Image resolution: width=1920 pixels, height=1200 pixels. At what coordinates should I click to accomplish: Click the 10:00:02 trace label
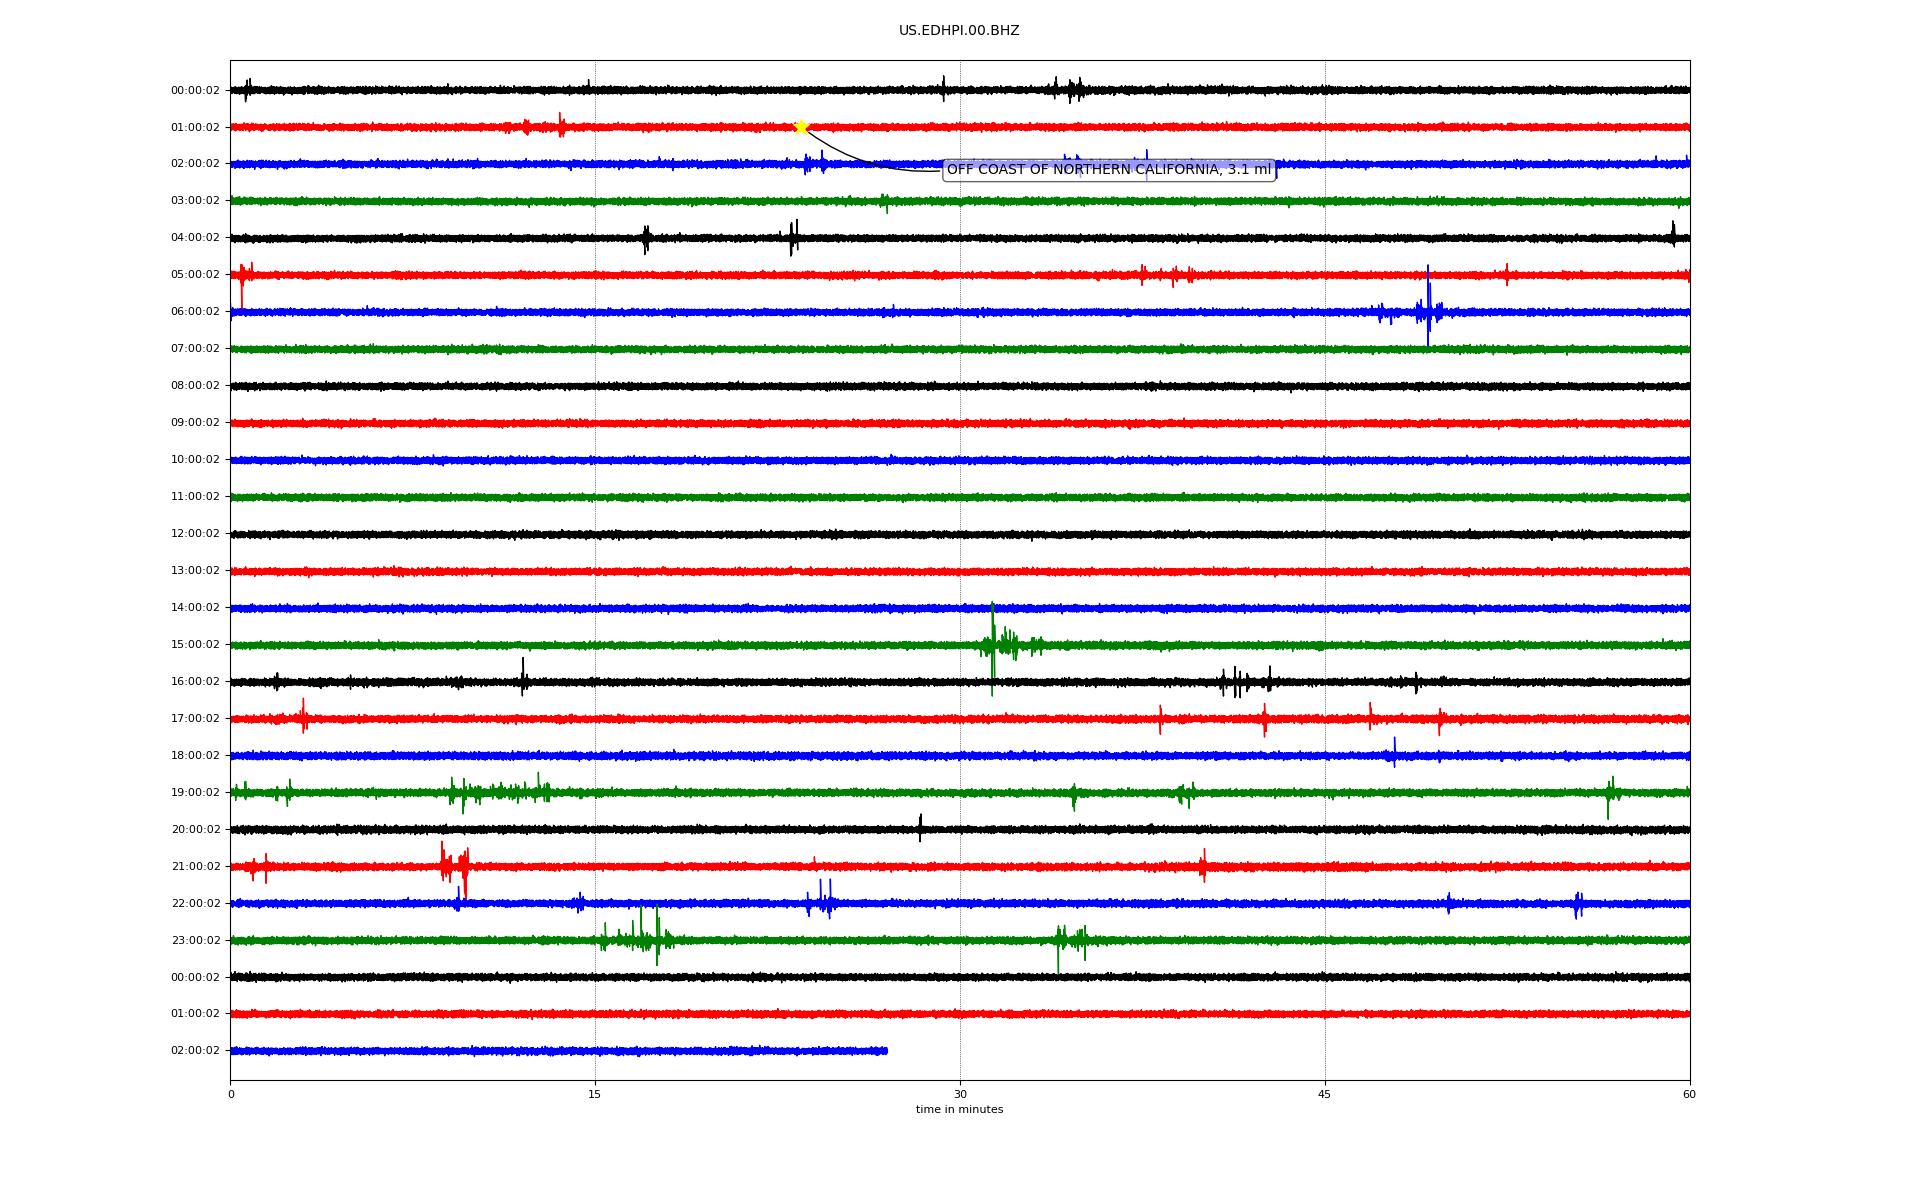pos(195,460)
